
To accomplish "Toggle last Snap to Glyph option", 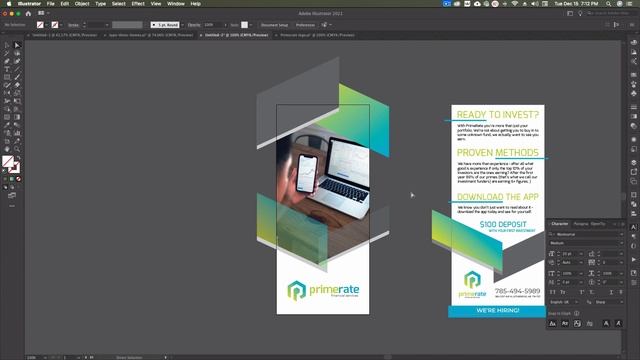I will (619, 324).
